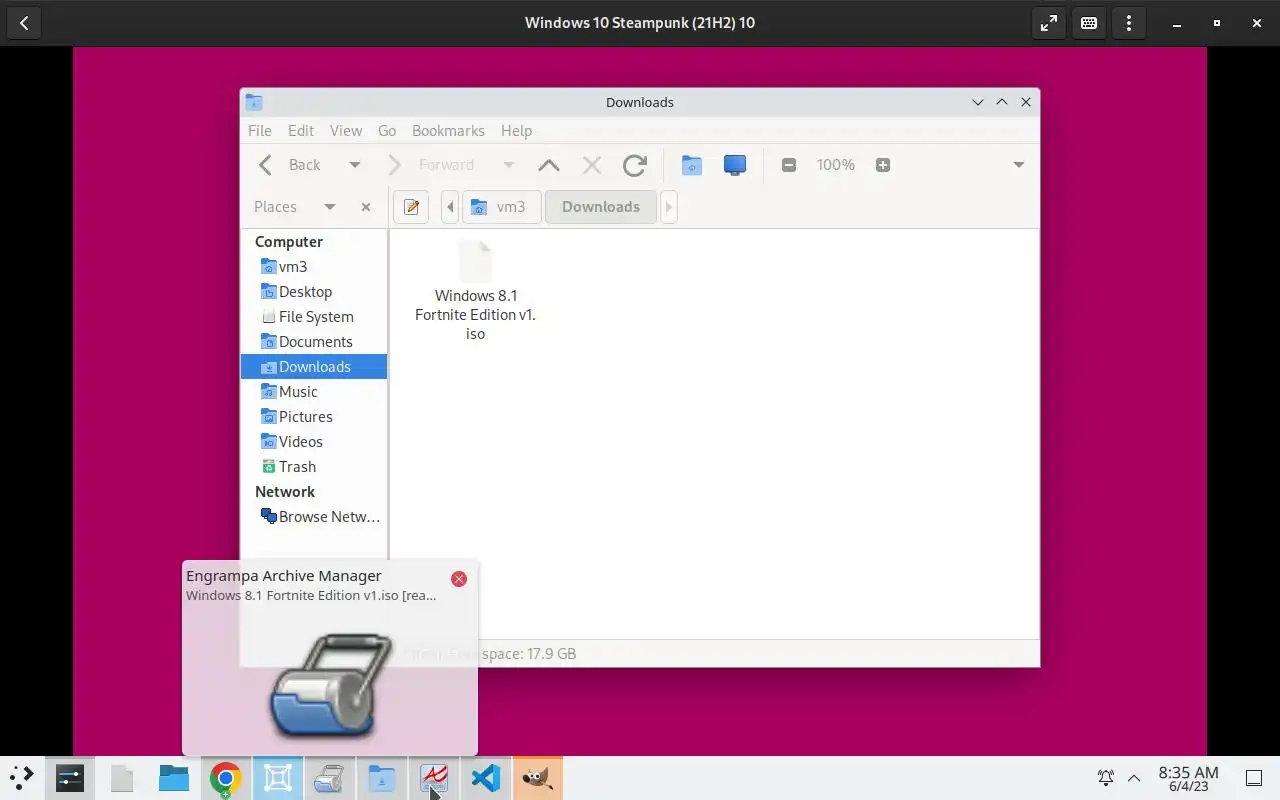Open the Computer toolbar icon
This screenshot has width=1280, height=800.
pos(735,165)
